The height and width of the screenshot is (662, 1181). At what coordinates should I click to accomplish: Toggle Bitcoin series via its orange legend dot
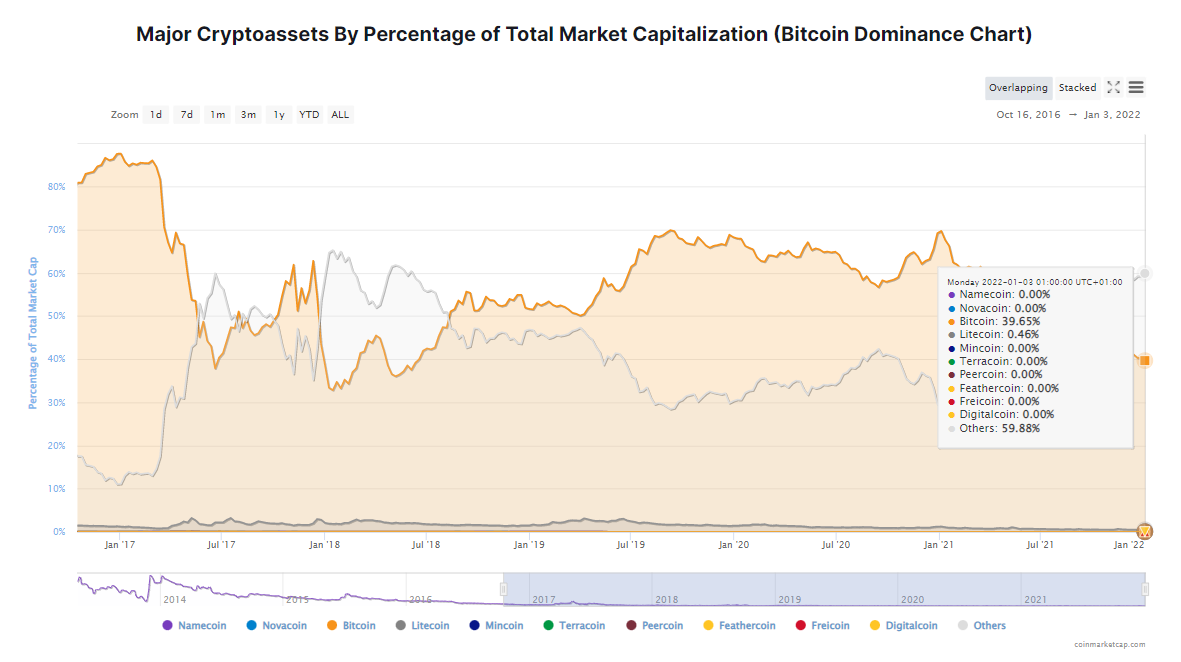[331, 626]
